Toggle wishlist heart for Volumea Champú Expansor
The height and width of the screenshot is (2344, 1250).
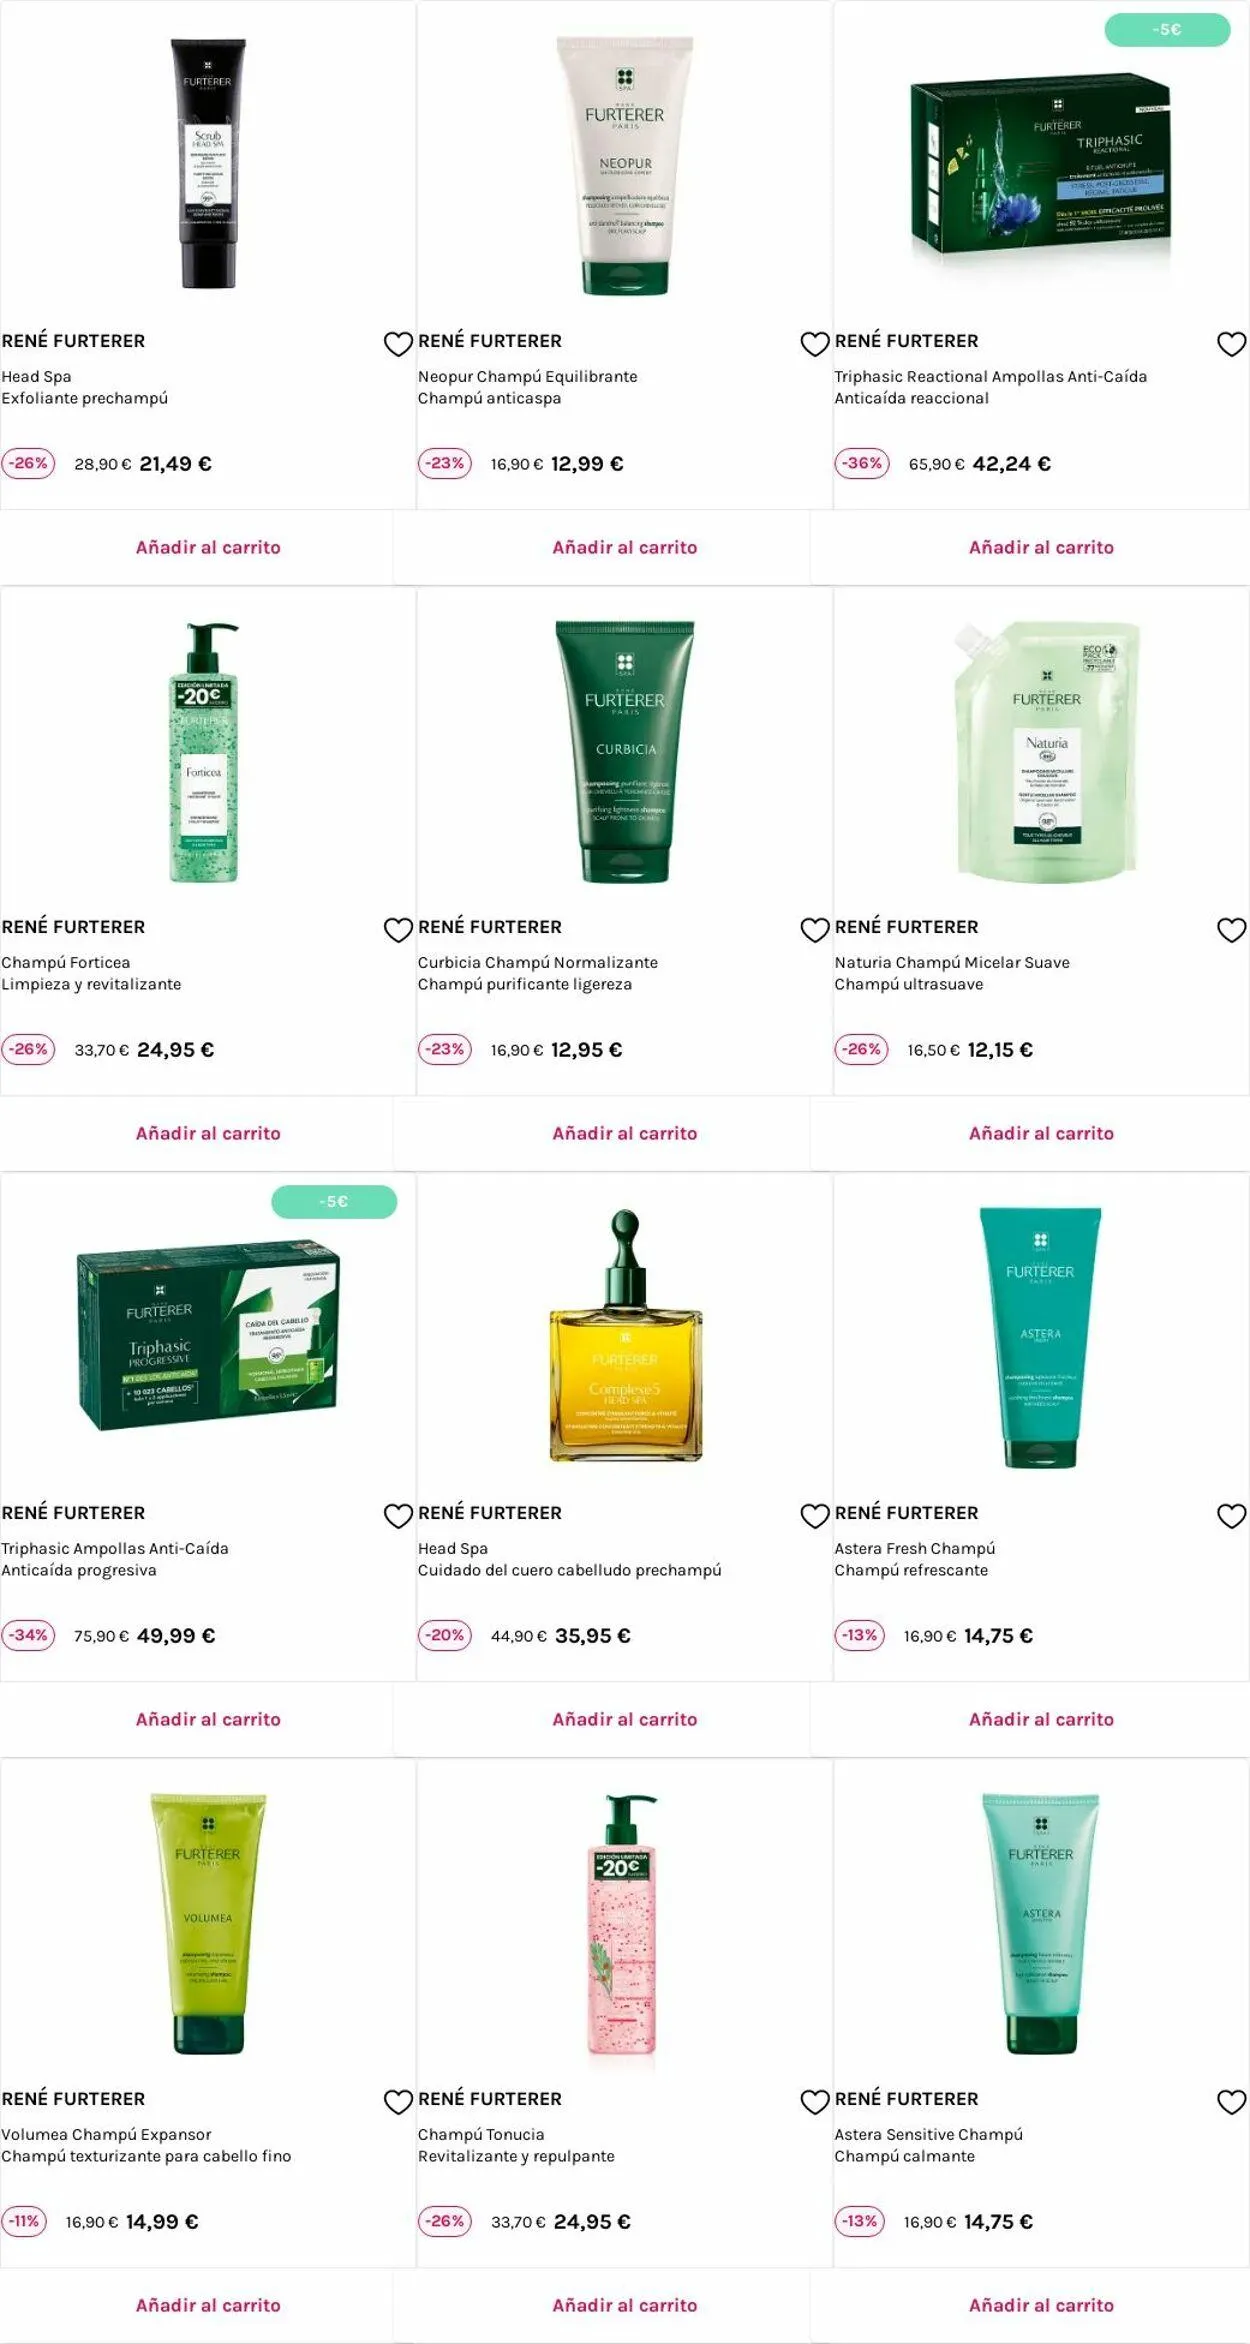click(398, 2102)
